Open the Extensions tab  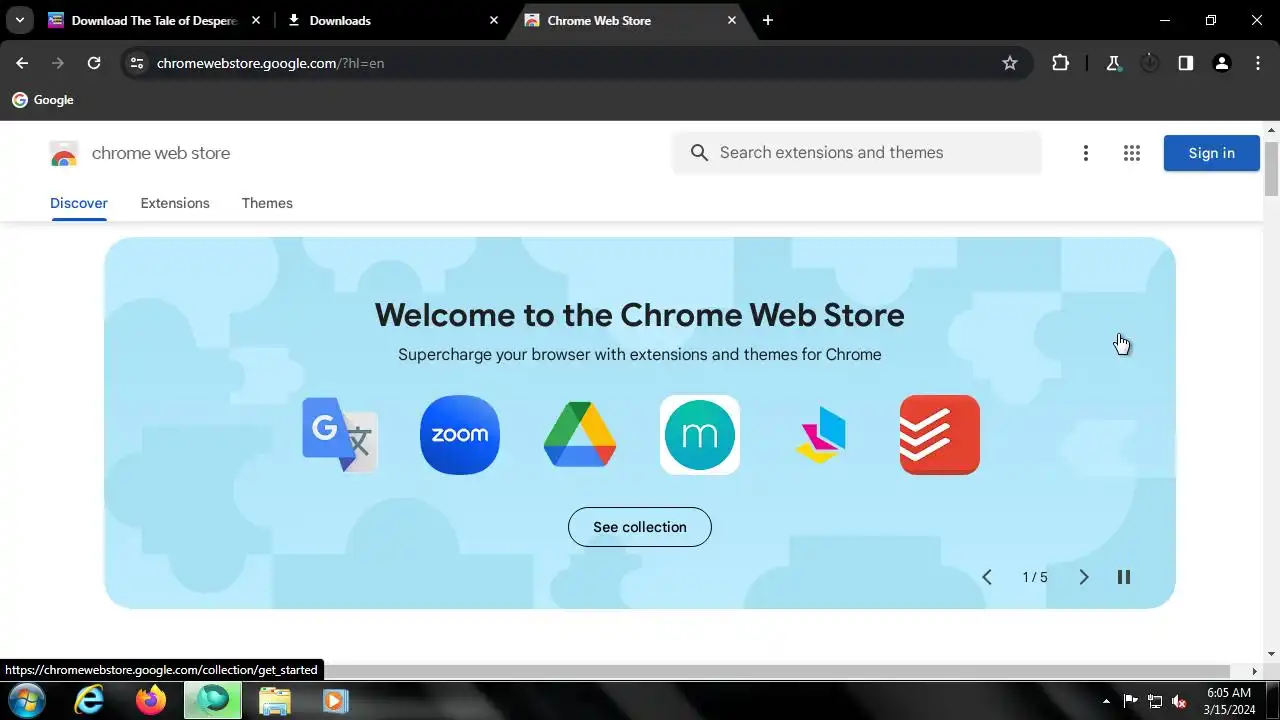coord(175,203)
